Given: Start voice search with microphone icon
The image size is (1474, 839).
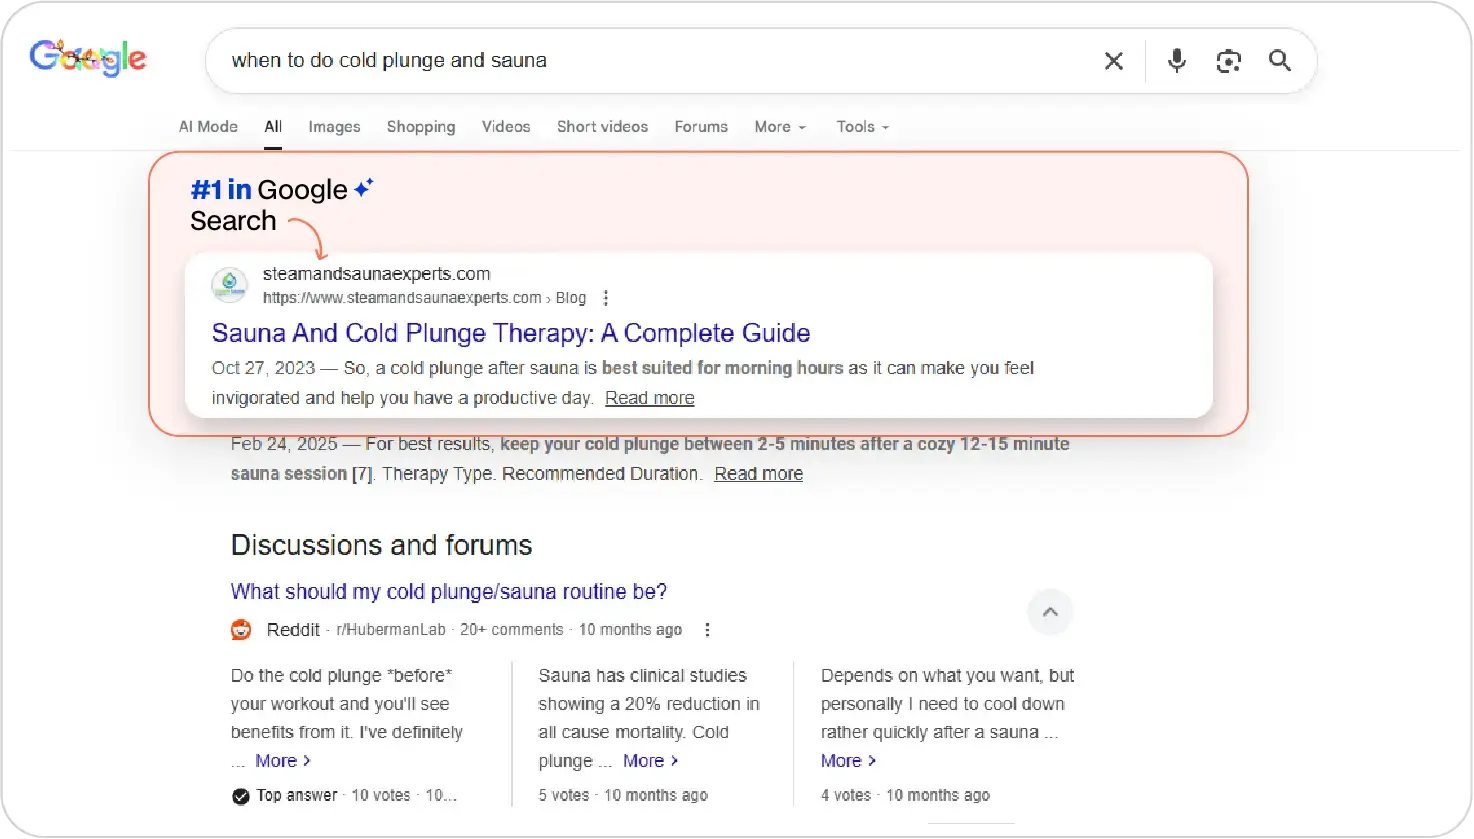Looking at the screenshot, I should pos(1177,61).
